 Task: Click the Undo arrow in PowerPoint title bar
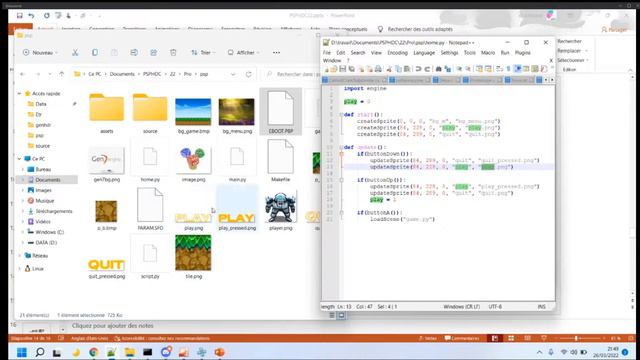pos(31,16)
